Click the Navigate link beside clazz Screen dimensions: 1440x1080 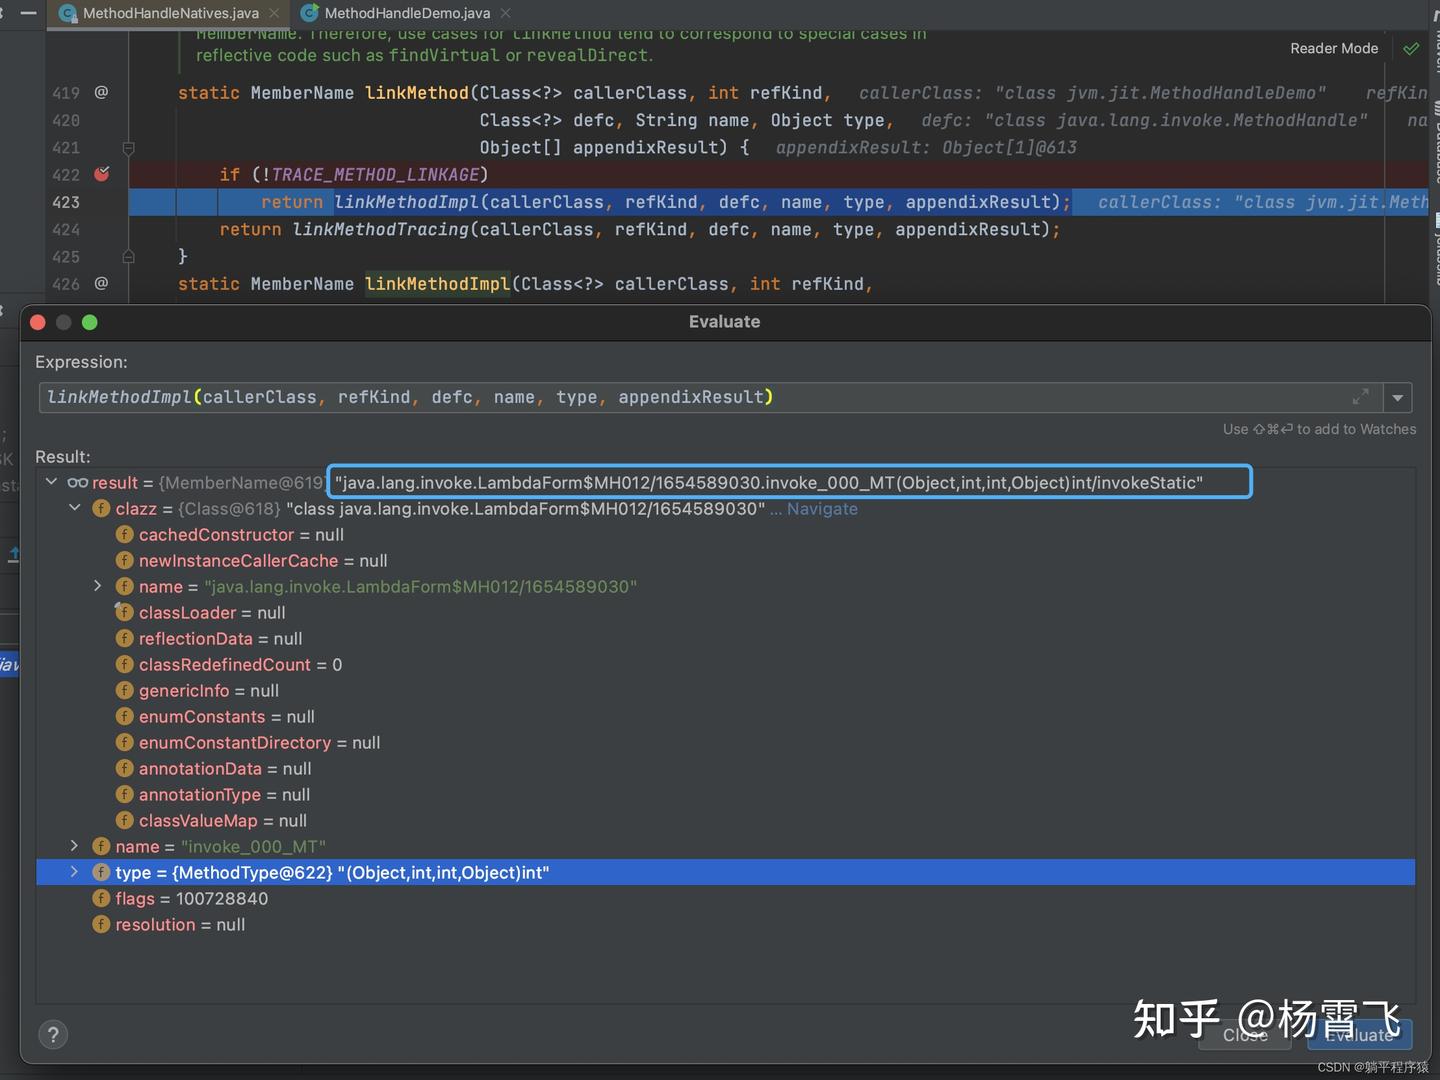pos(822,509)
